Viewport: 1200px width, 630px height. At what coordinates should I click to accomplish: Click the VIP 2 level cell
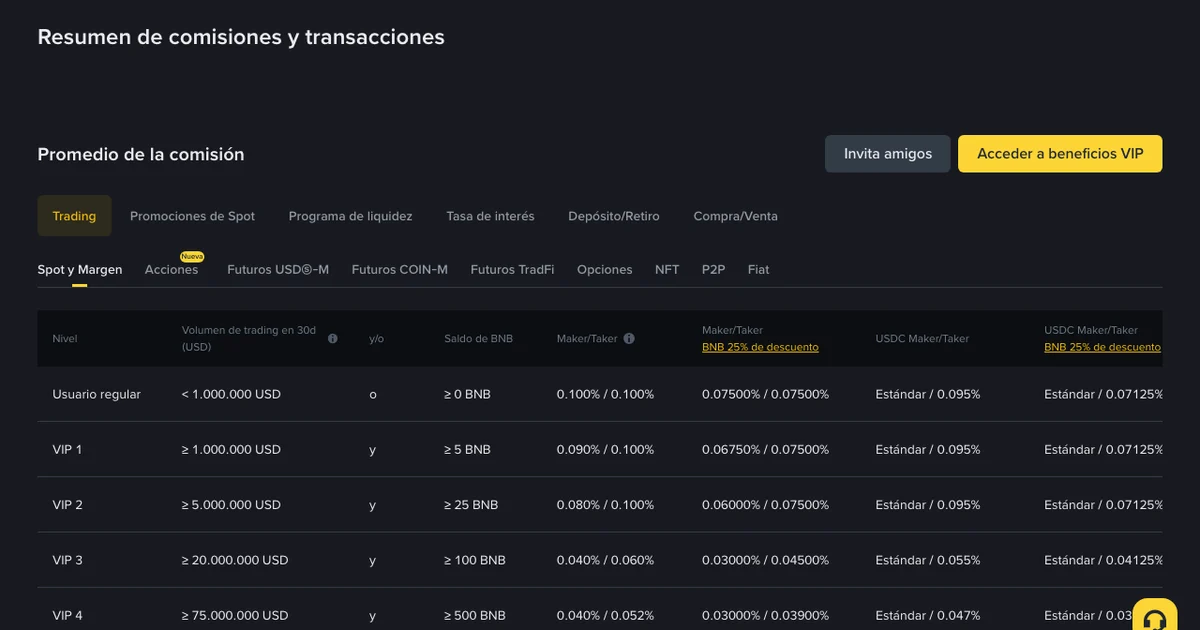67,505
